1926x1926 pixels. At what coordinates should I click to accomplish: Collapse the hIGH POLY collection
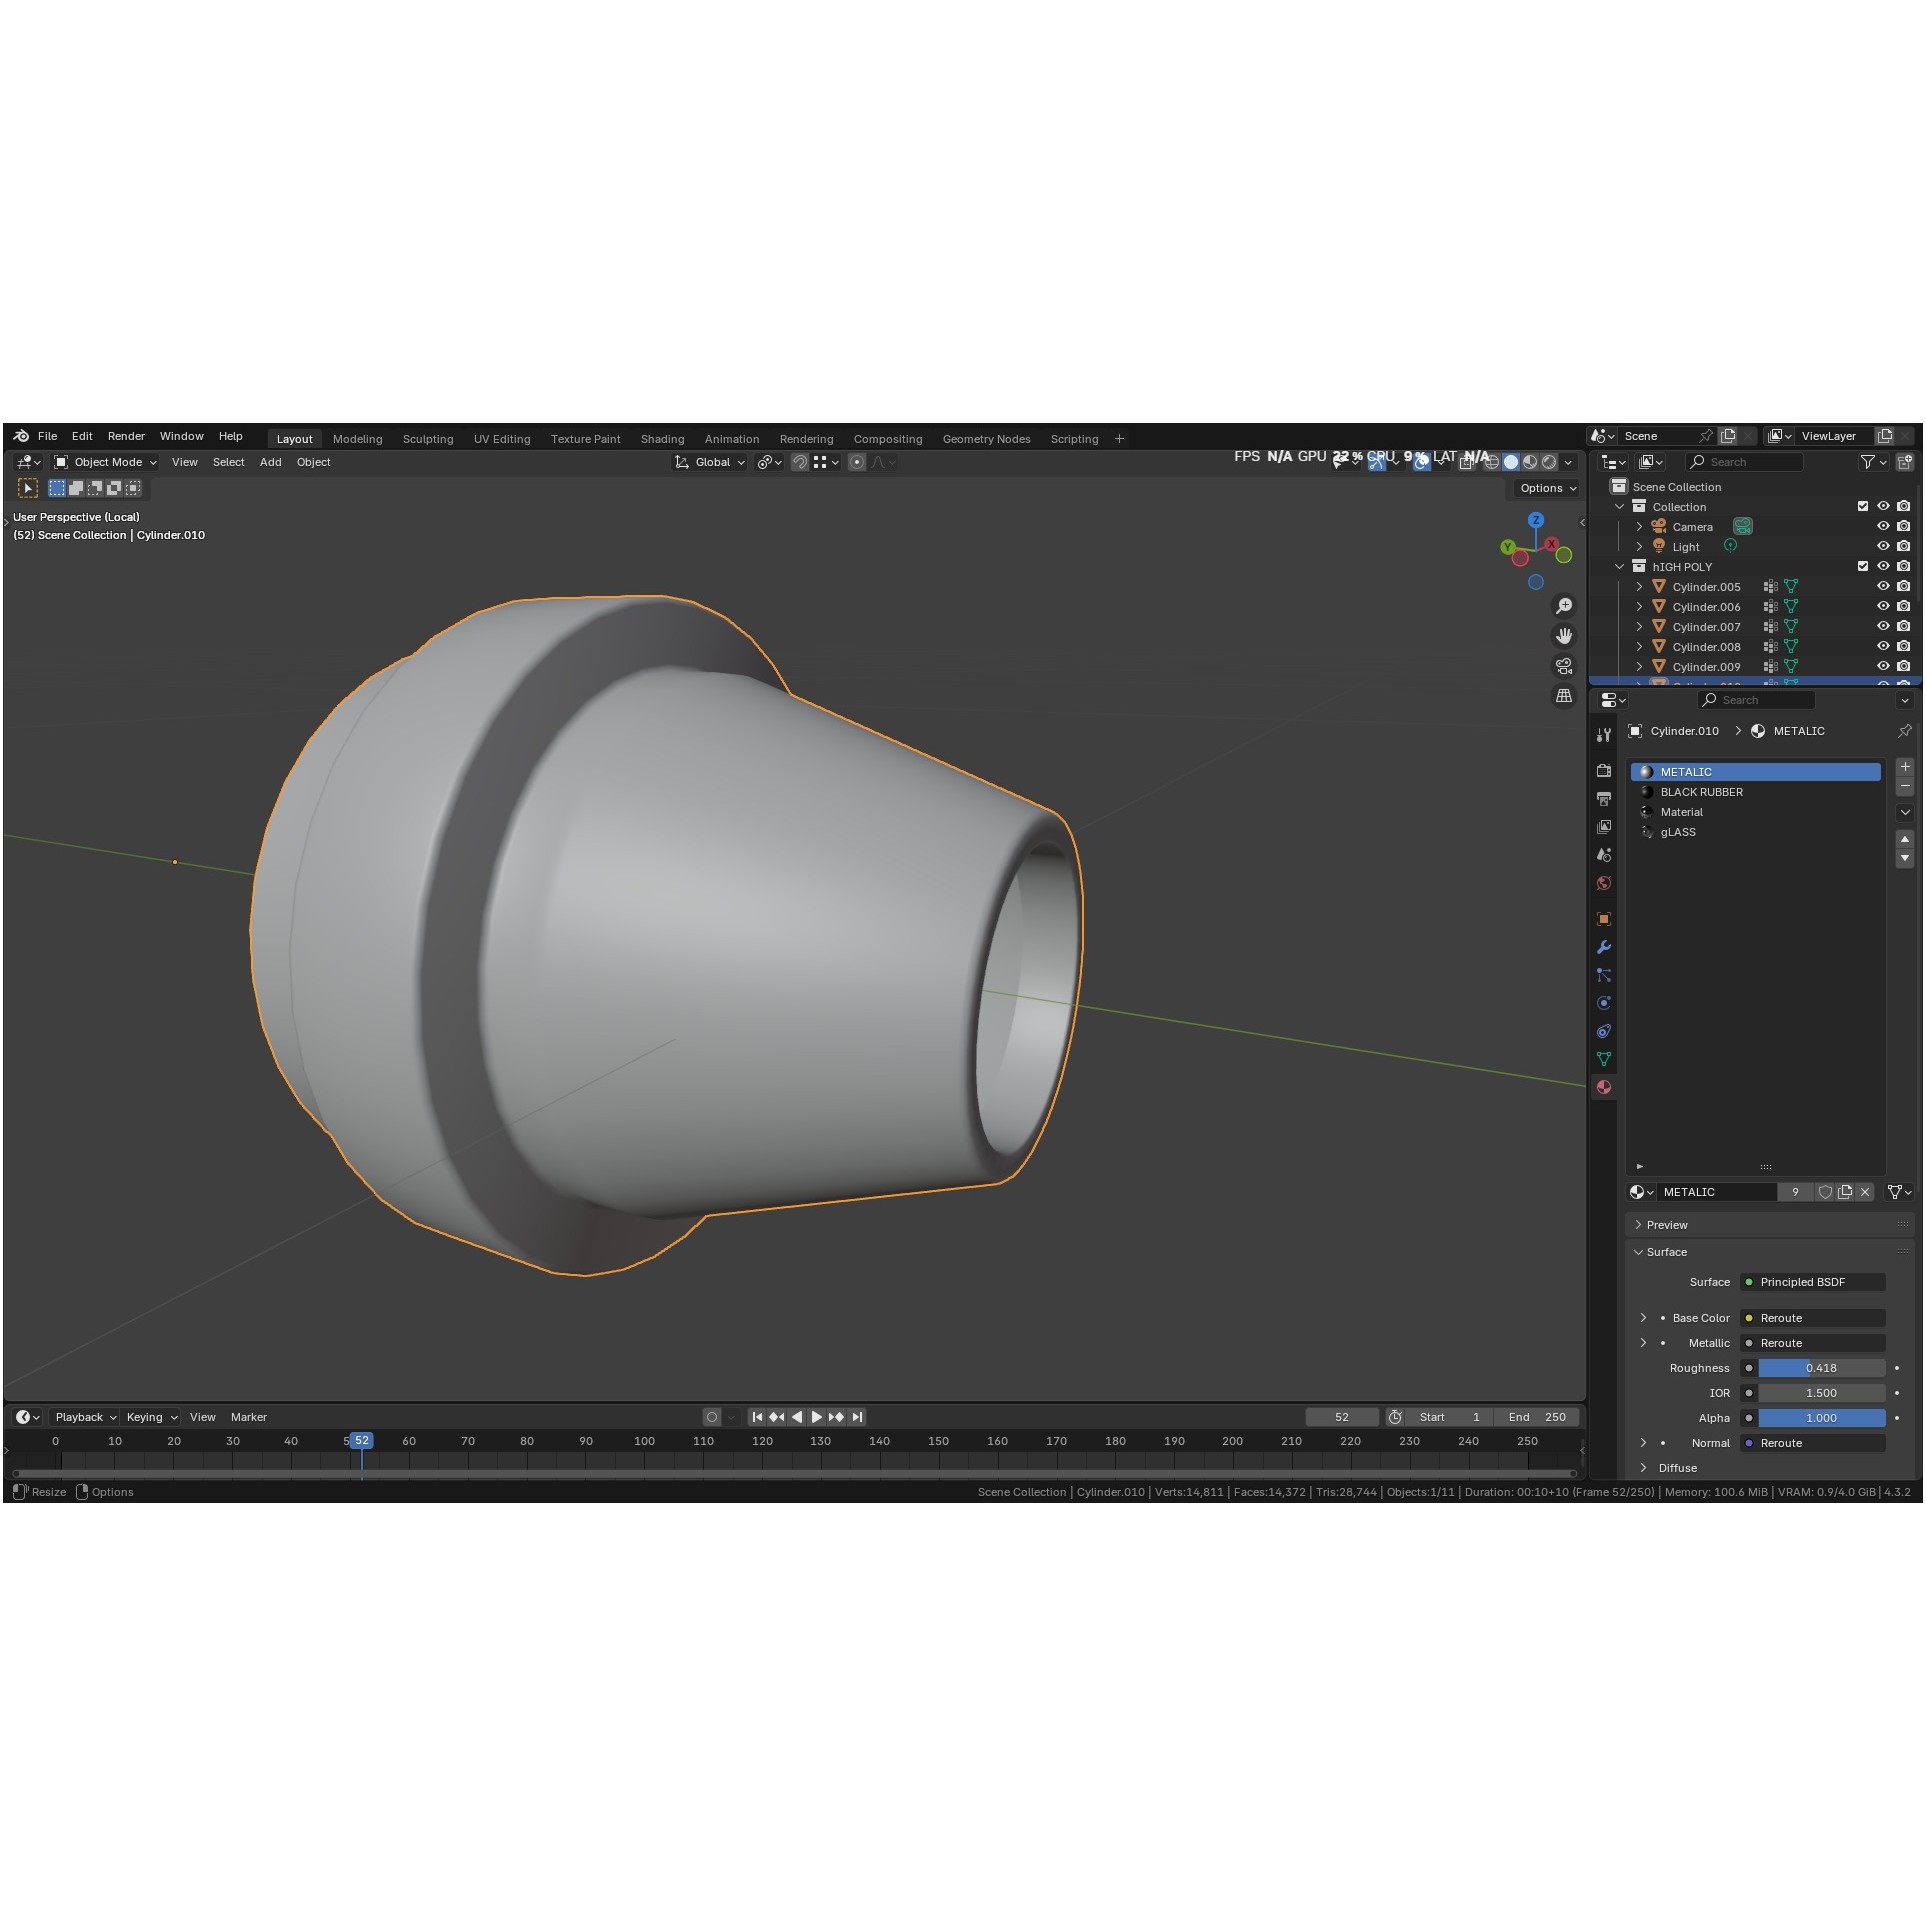coord(1620,567)
